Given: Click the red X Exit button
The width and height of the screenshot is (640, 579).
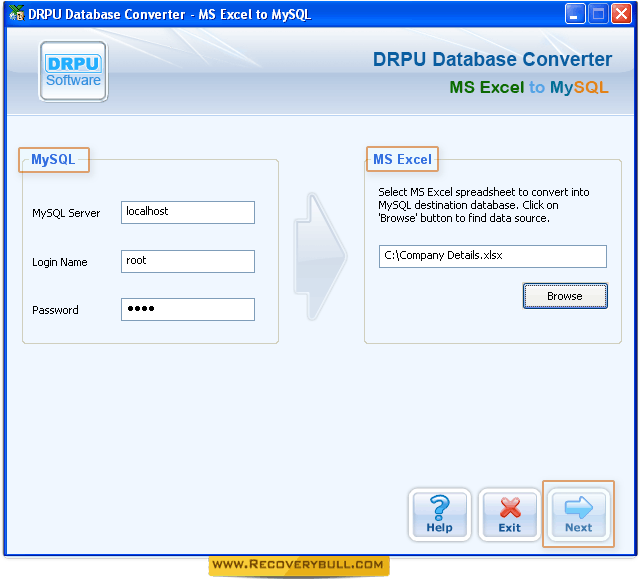Looking at the screenshot, I should coord(509,515).
